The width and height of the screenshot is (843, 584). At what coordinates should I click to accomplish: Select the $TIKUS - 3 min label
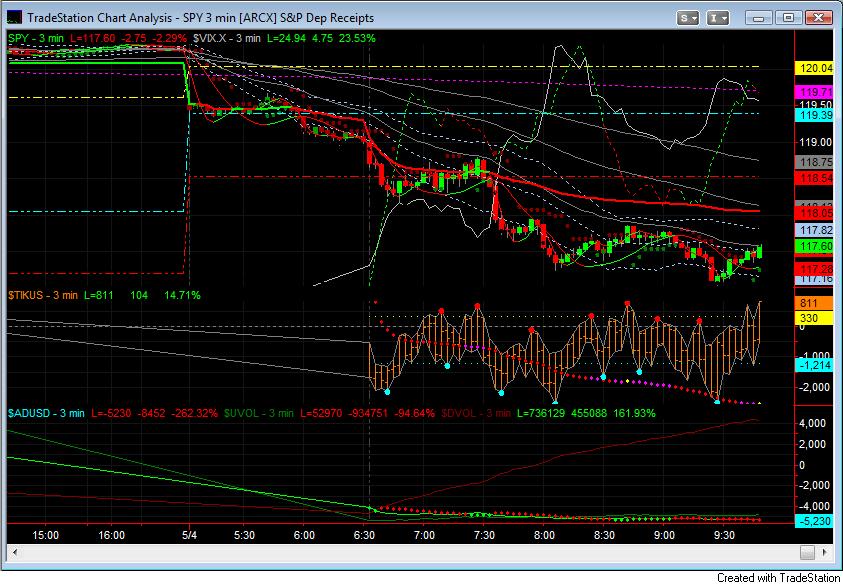42,295
